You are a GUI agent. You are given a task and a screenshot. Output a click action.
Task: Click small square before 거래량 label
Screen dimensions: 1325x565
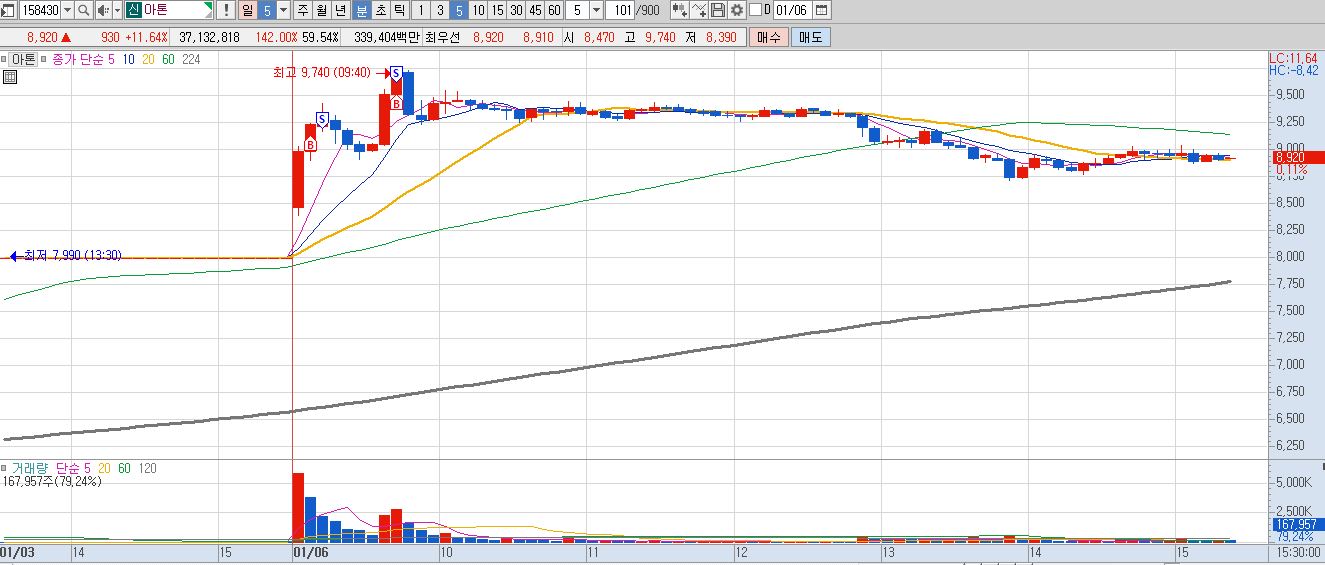(6, 467)
